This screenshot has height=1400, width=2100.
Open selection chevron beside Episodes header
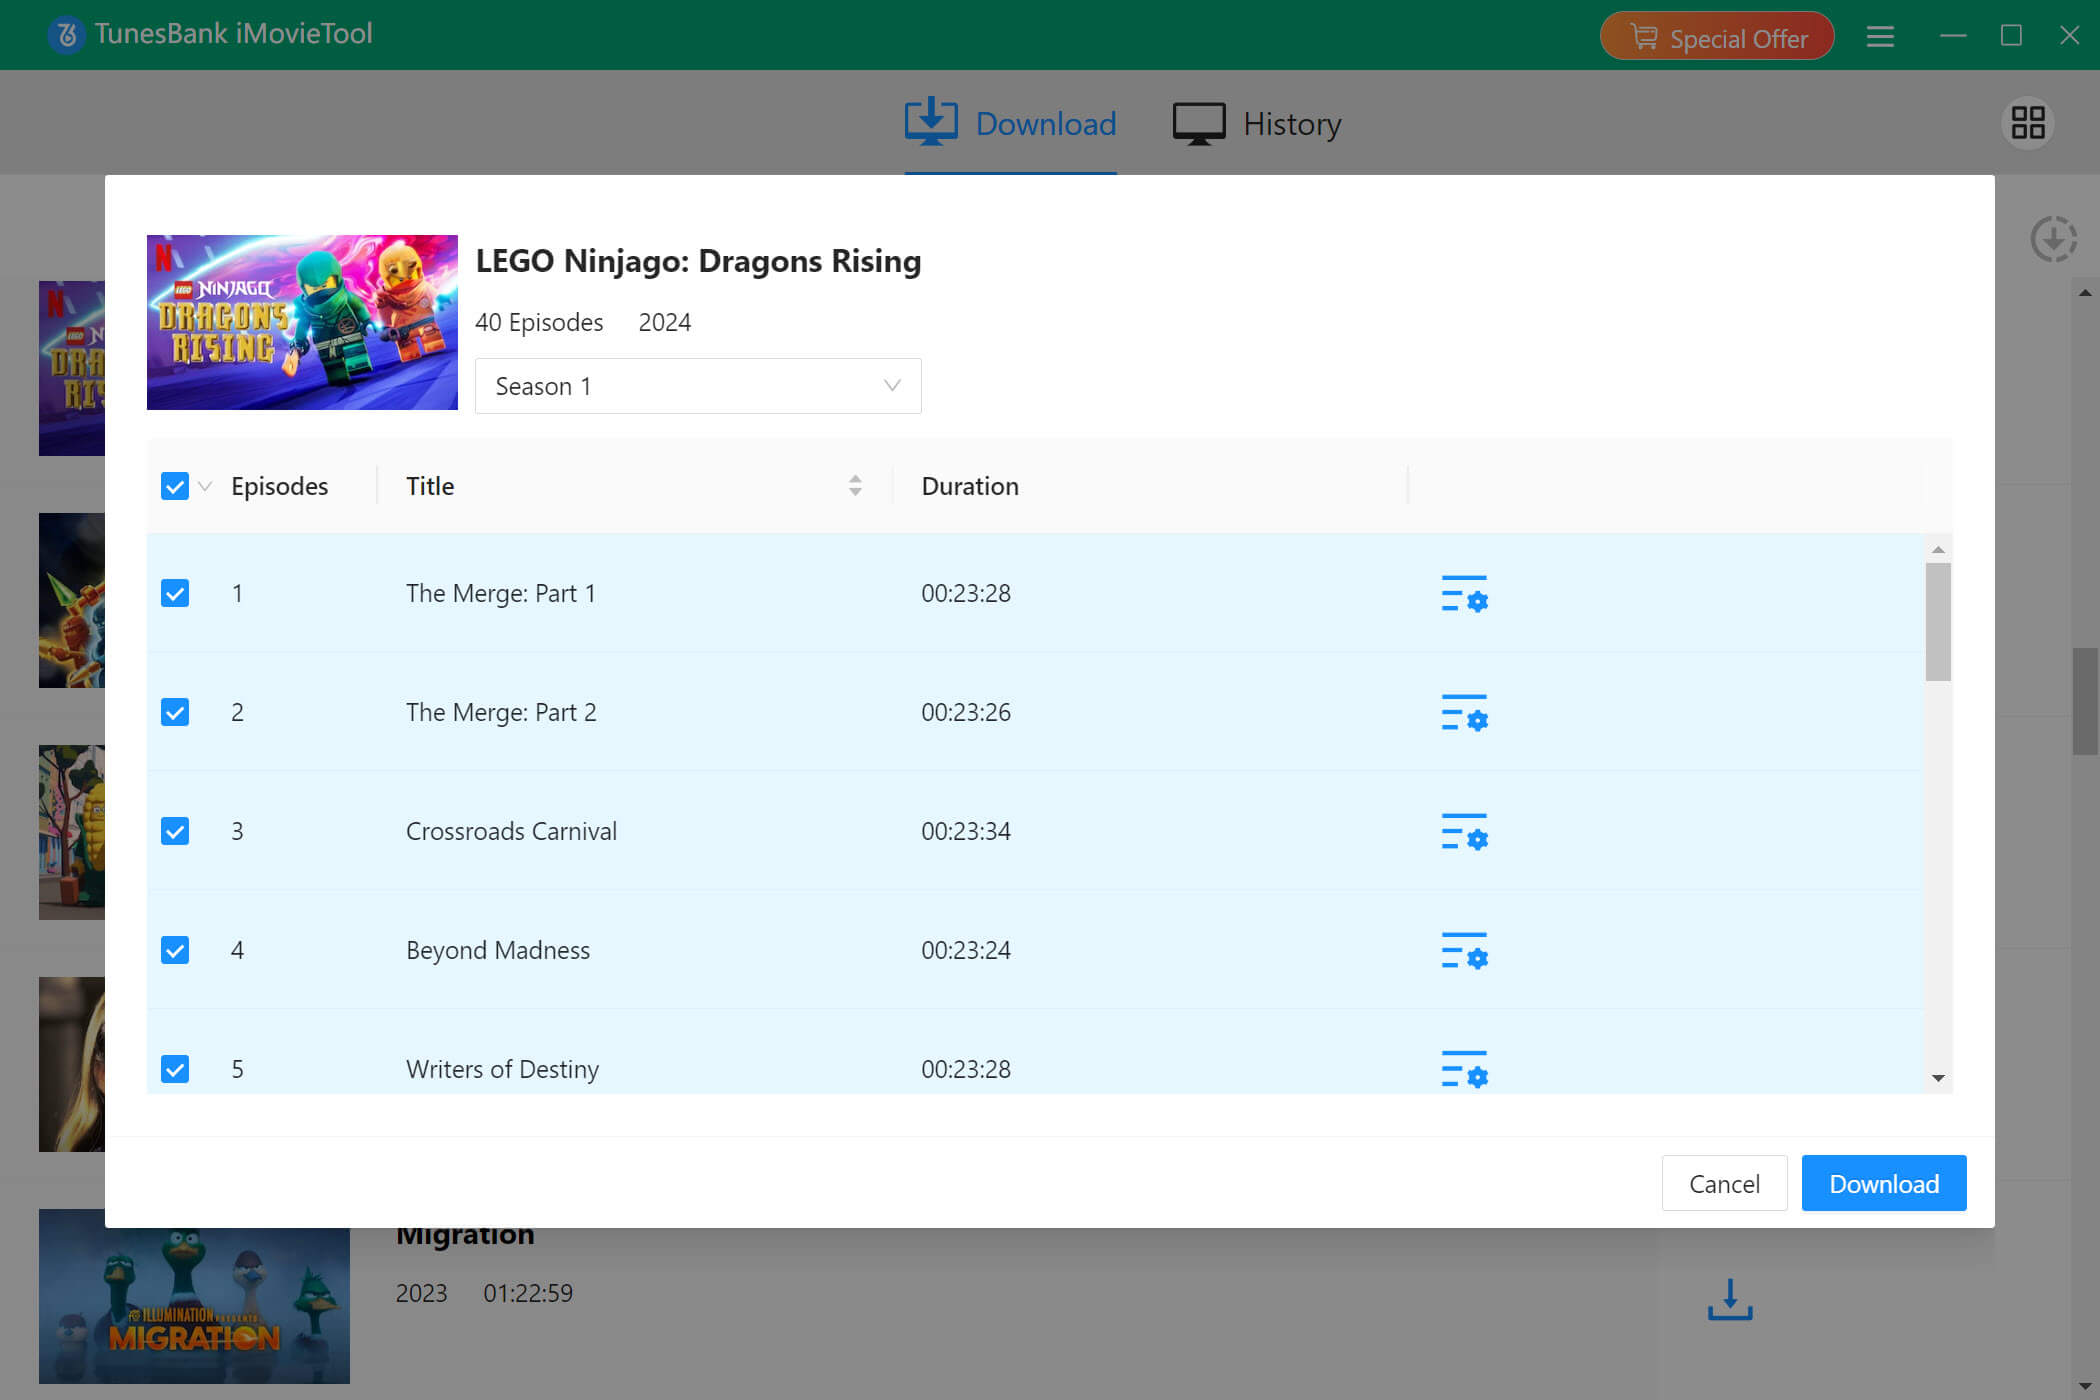[205, 487]
